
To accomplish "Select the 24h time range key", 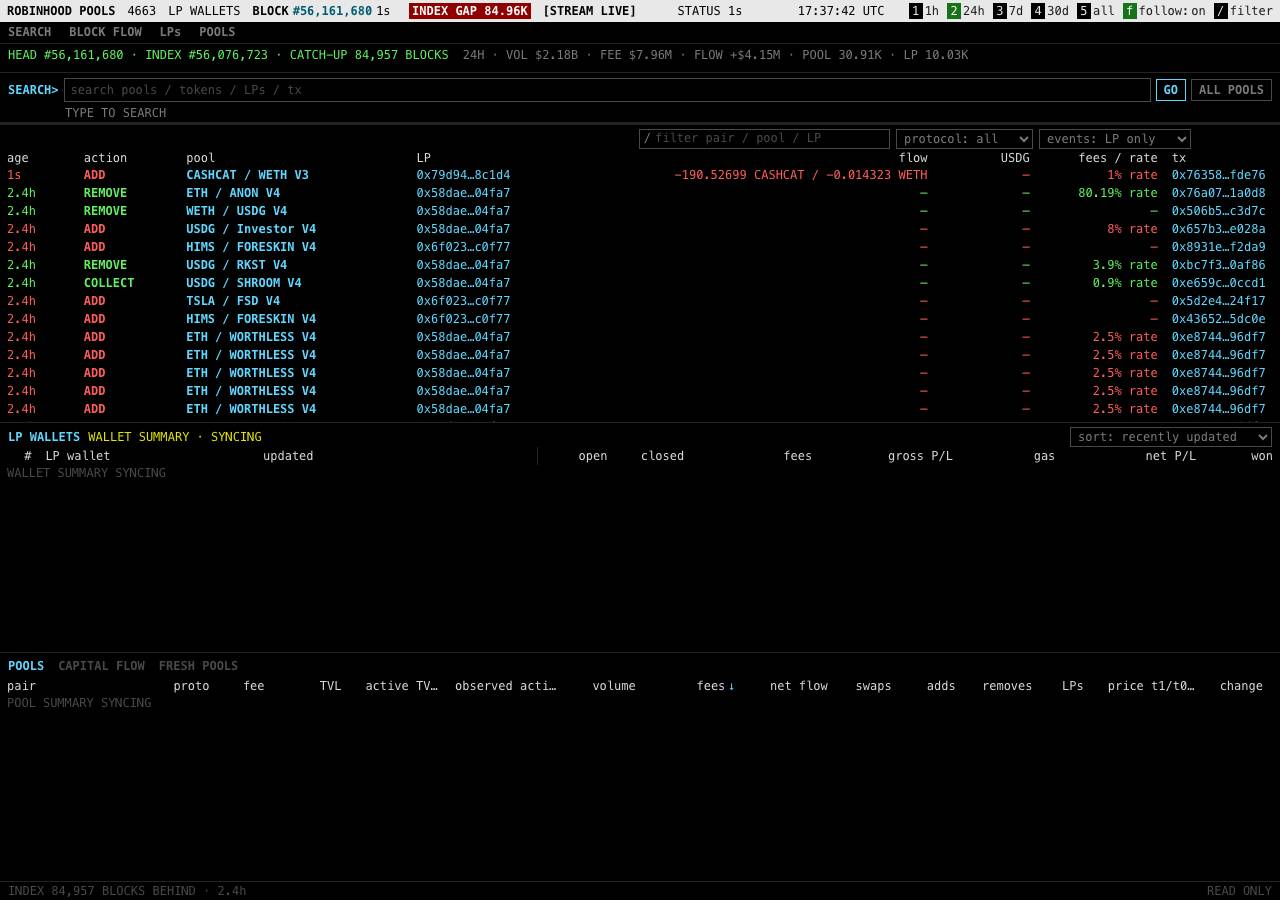I will click(x=966, y=11).
